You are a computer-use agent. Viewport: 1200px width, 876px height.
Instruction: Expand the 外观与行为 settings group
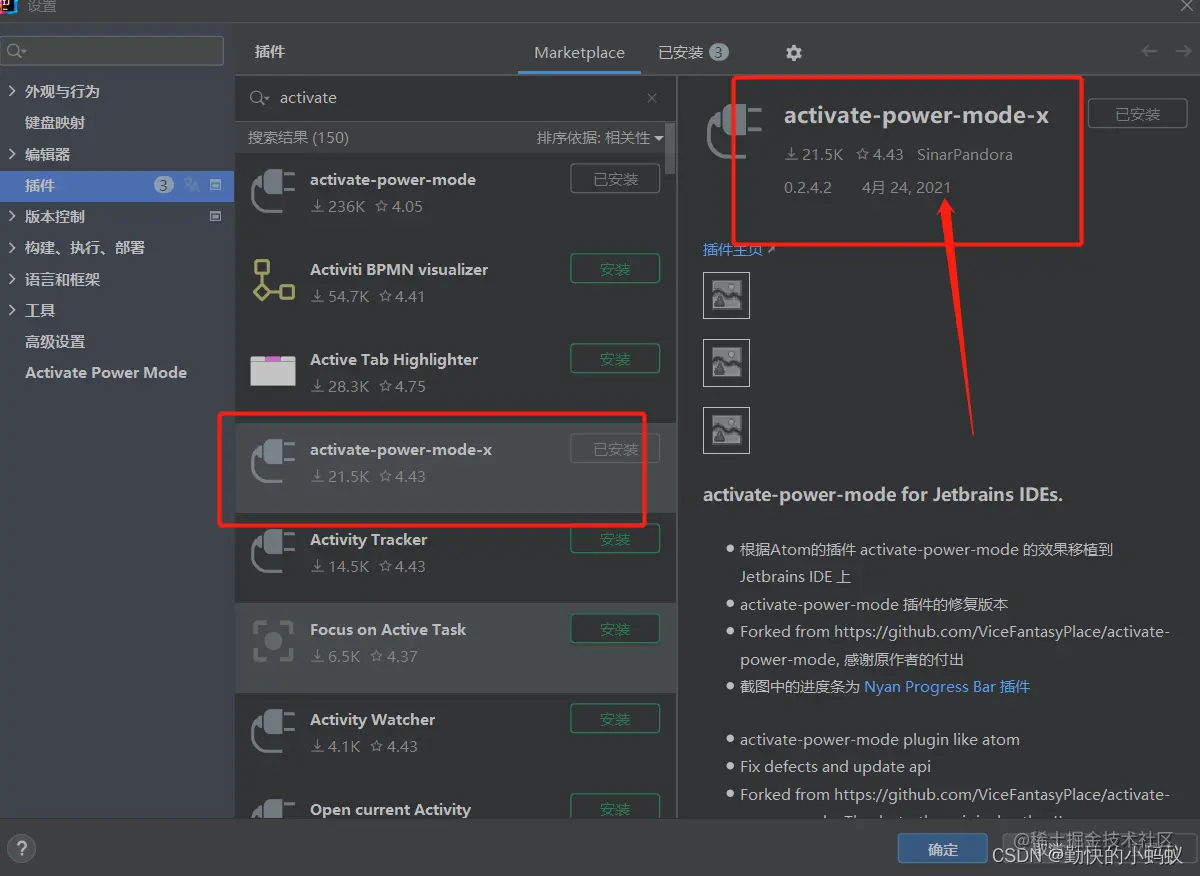point(12,91)
